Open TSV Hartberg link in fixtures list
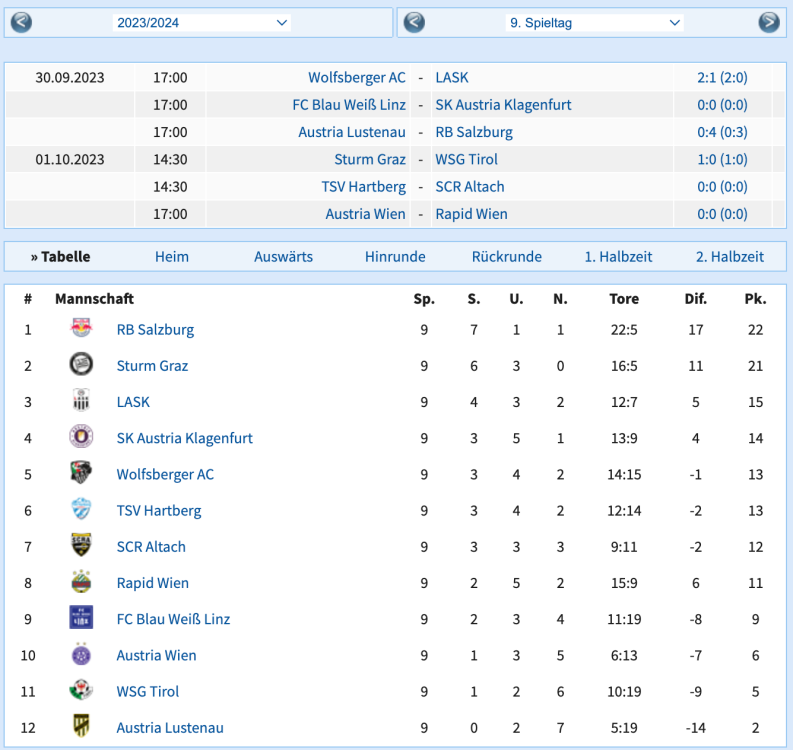Image resolution: width=793 pixels, height=750 pixels. click(363, 187)
